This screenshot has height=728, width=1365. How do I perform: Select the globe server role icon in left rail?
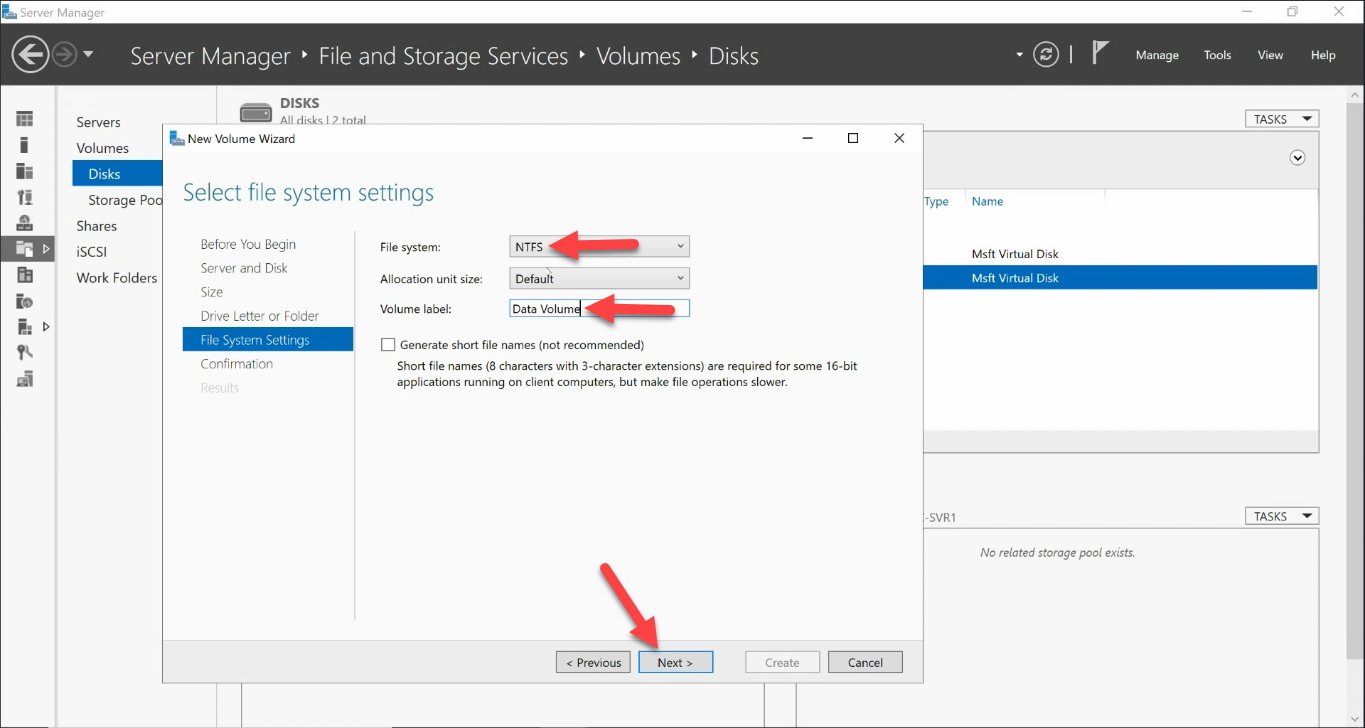point(25,223)
